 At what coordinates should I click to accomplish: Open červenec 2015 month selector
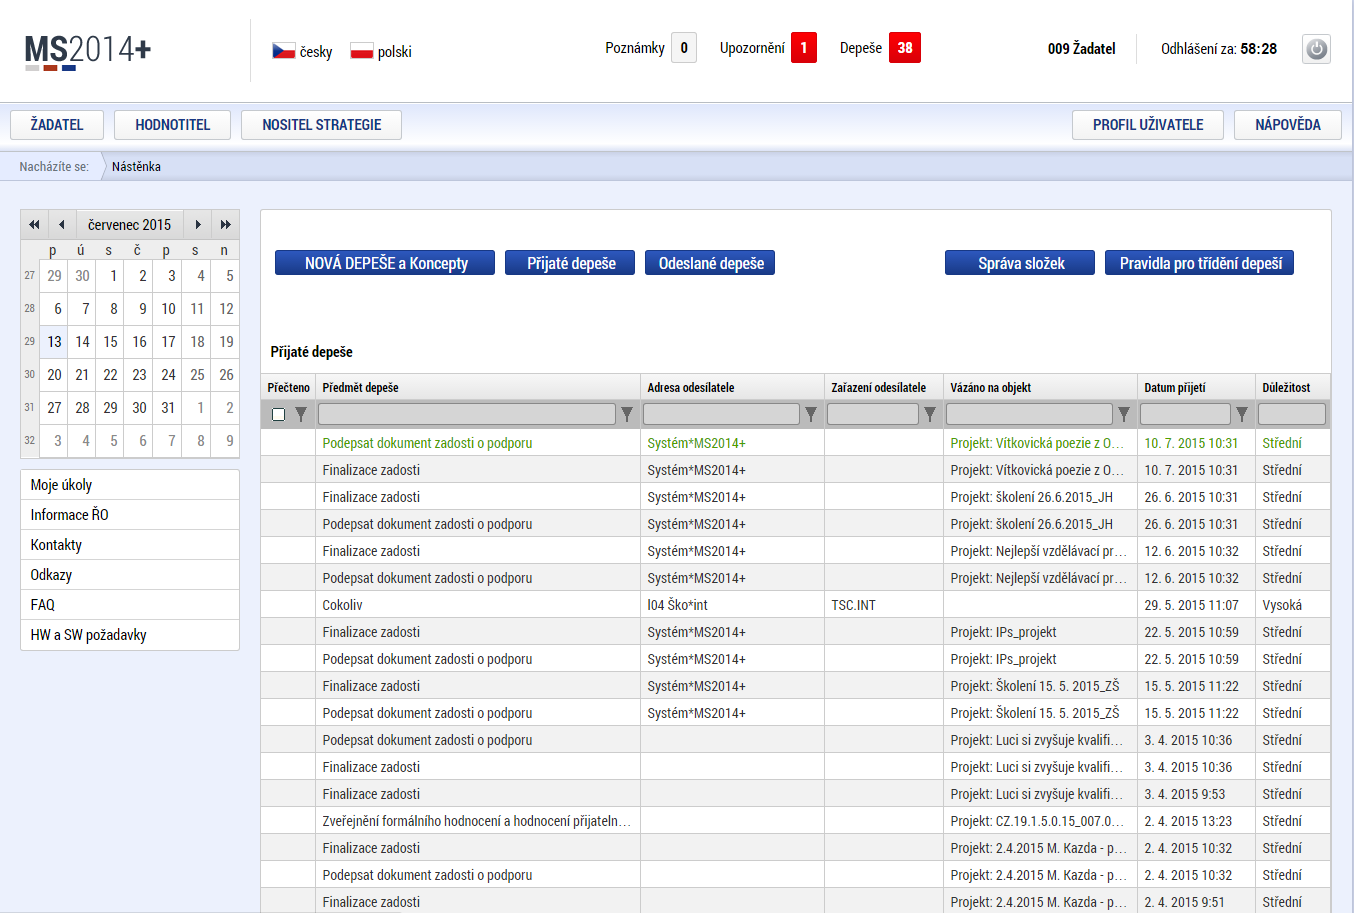129,225
